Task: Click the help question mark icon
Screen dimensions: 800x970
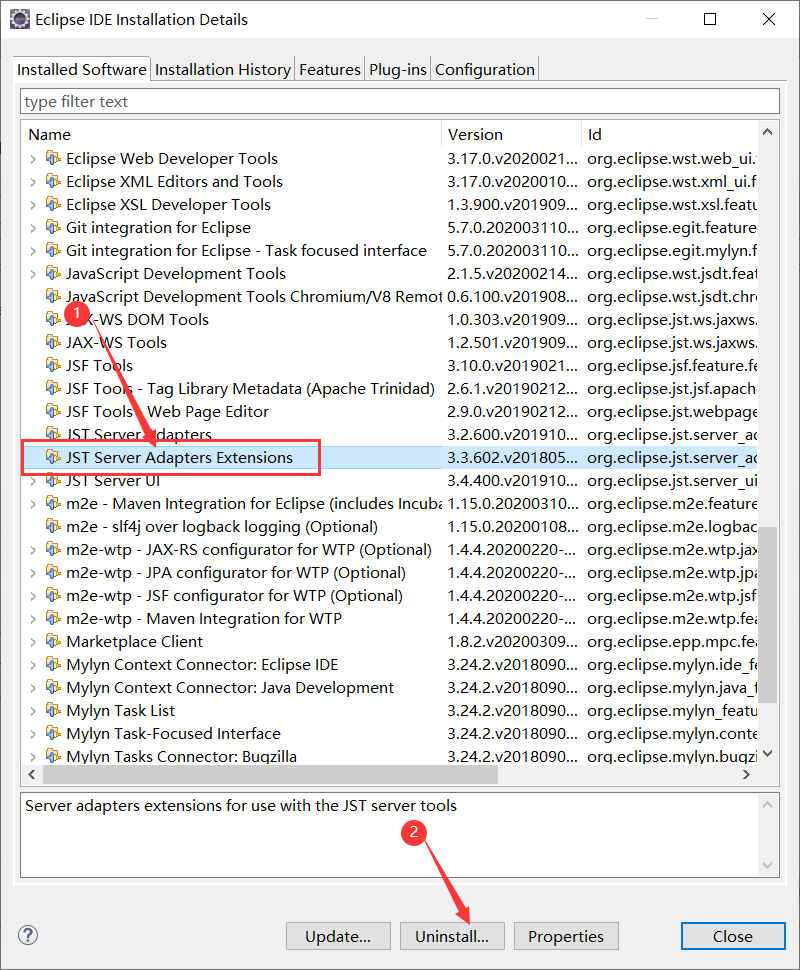Action: coord(27,935)
